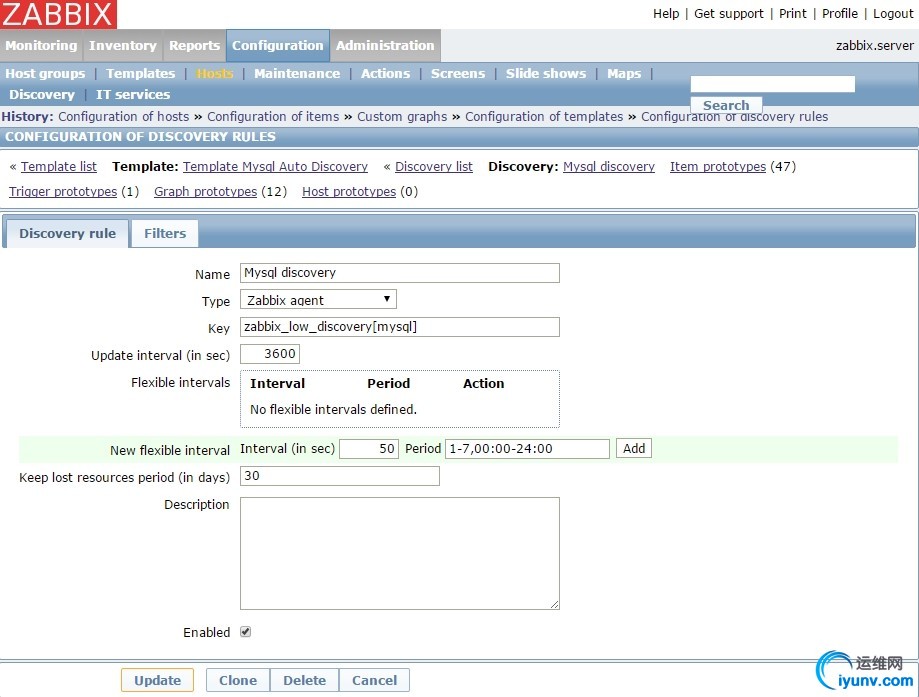Open the Graph prototypes link

[x=205, y=192]
